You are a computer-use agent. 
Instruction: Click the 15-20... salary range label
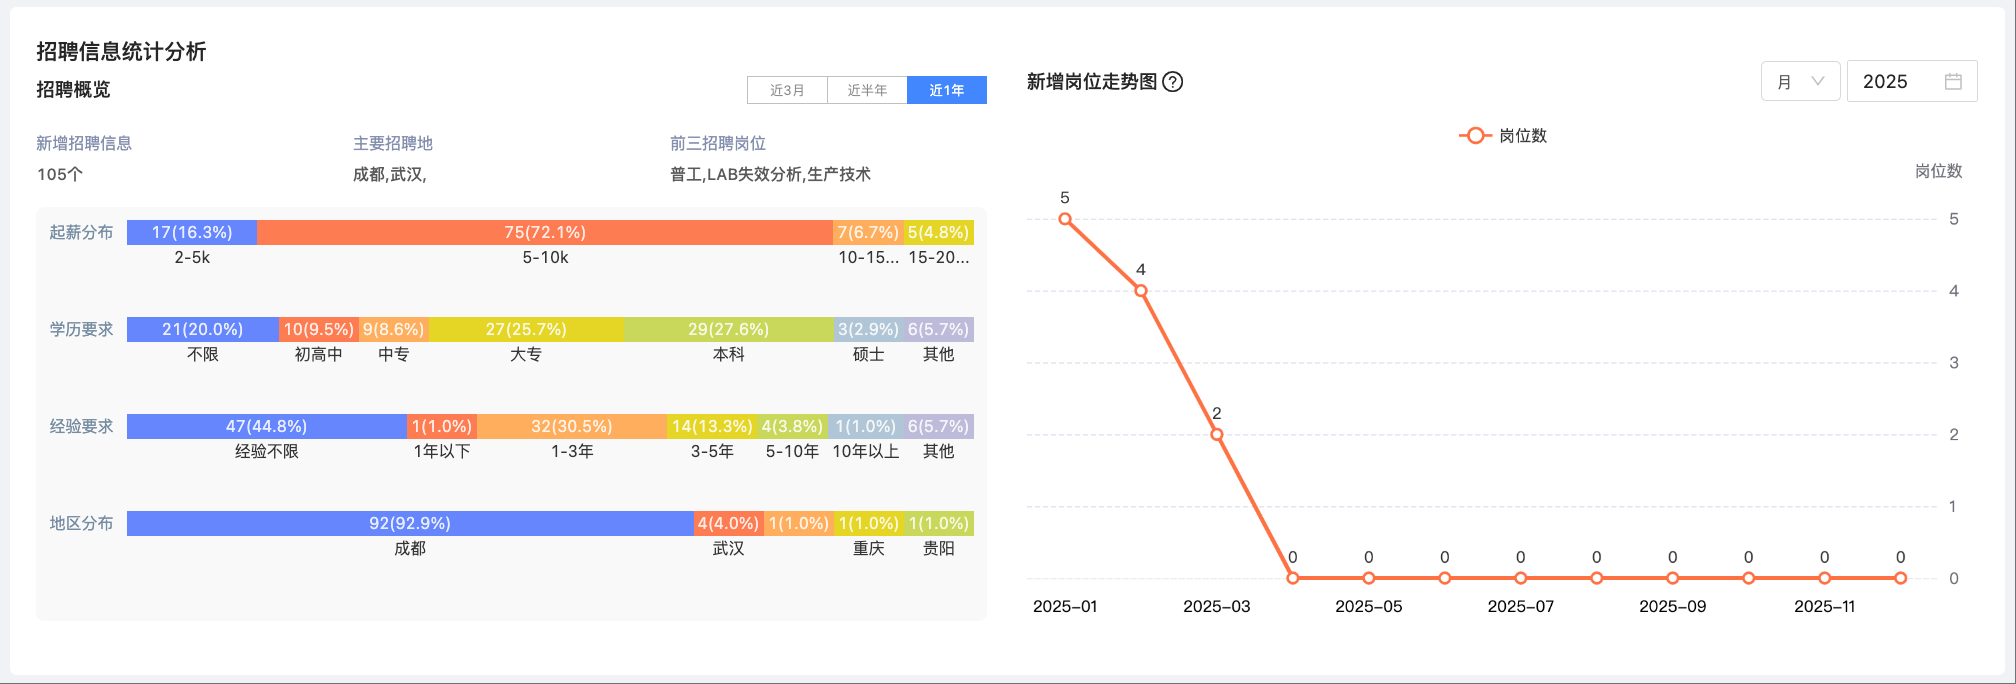point(938,257)
